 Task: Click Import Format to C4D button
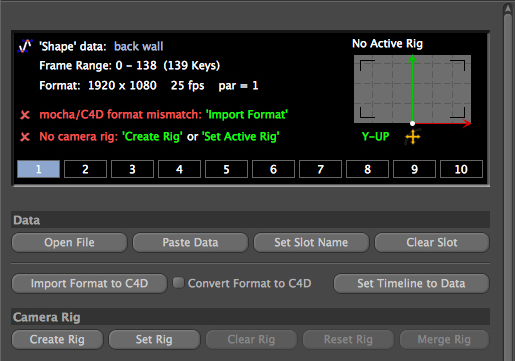(x=89, y=283)
